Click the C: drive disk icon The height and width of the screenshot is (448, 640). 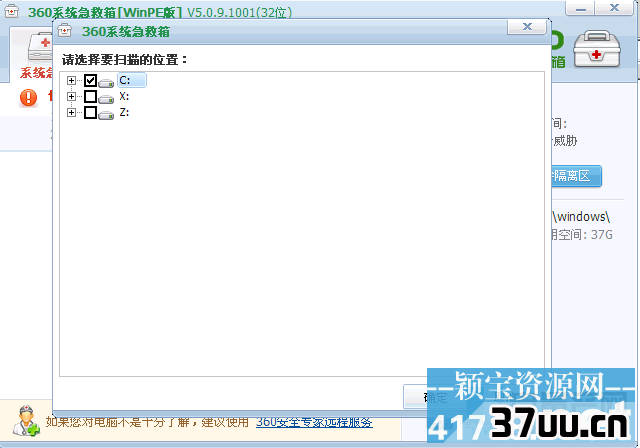point(106,83)
